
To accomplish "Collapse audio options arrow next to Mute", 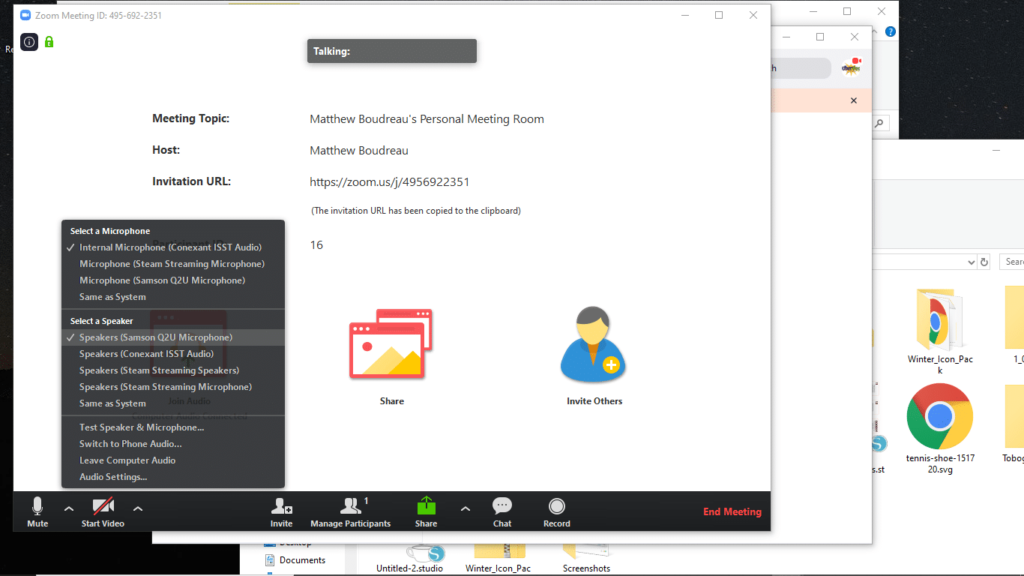I will pyautogui.click(x=69, y=509).
